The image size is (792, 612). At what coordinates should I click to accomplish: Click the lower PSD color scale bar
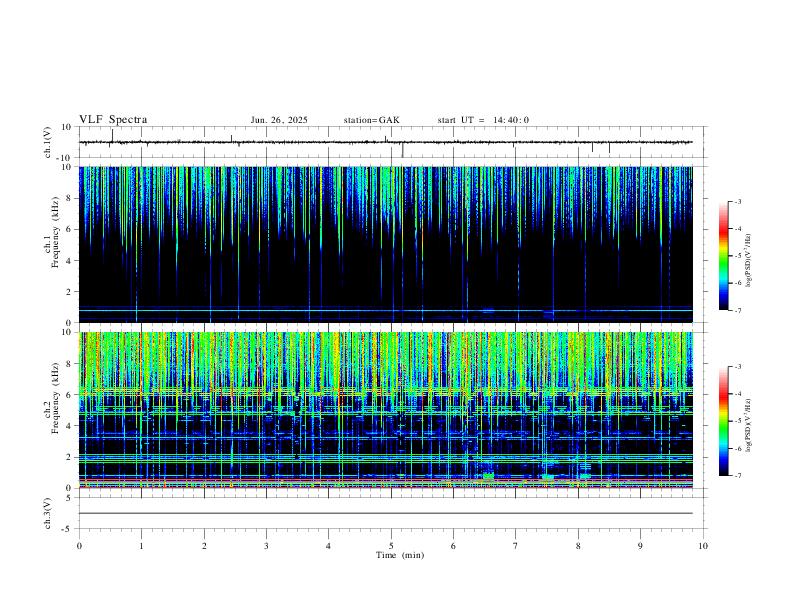click(723, 421)
